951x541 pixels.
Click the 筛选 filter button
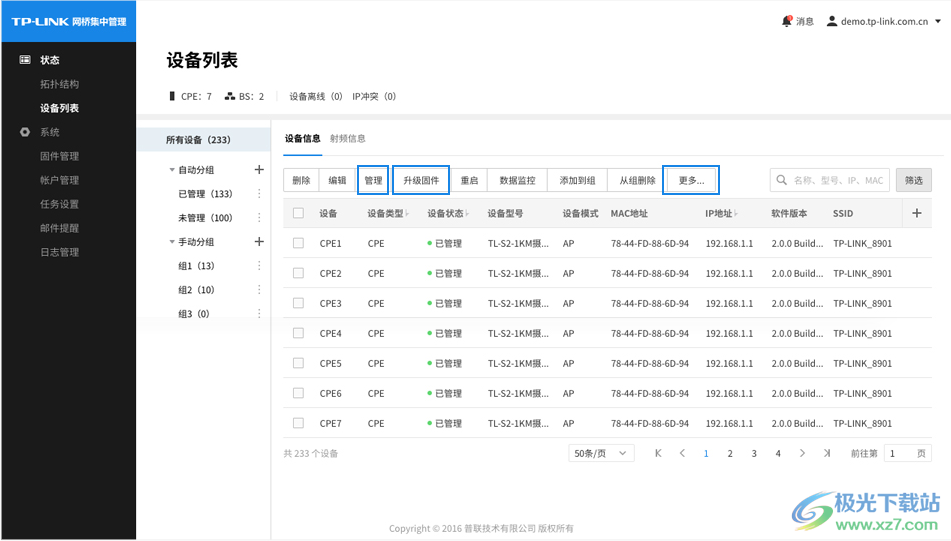[913, 180]
